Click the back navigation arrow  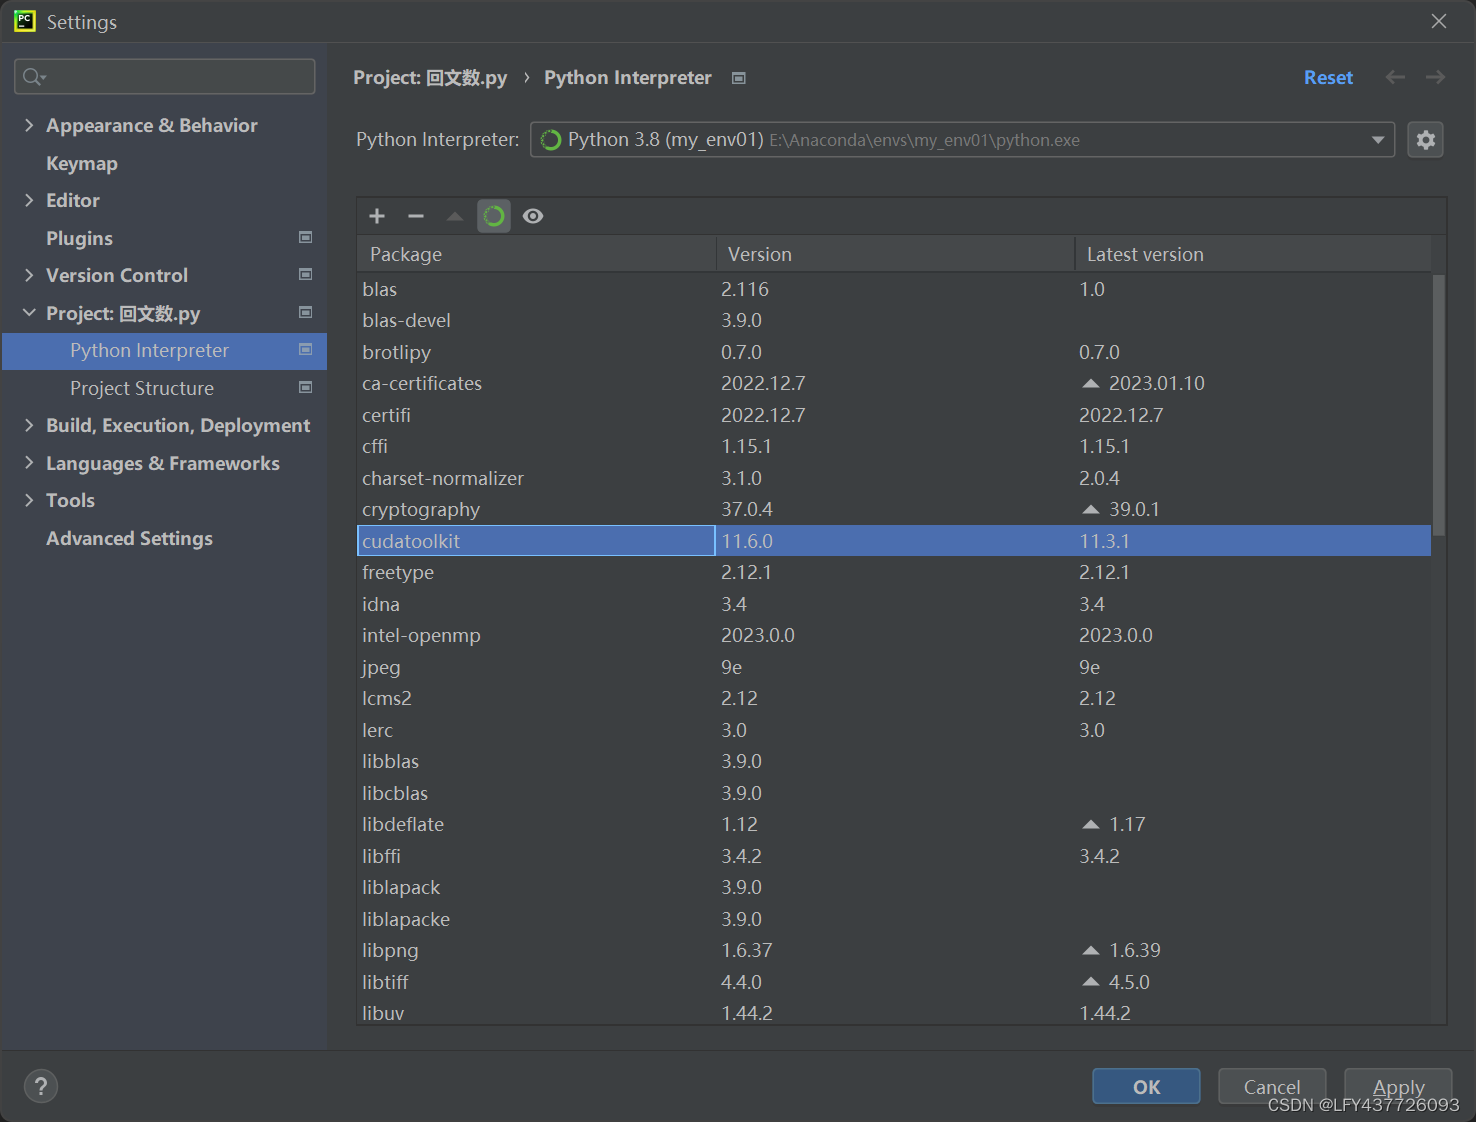click(1395, 78)
